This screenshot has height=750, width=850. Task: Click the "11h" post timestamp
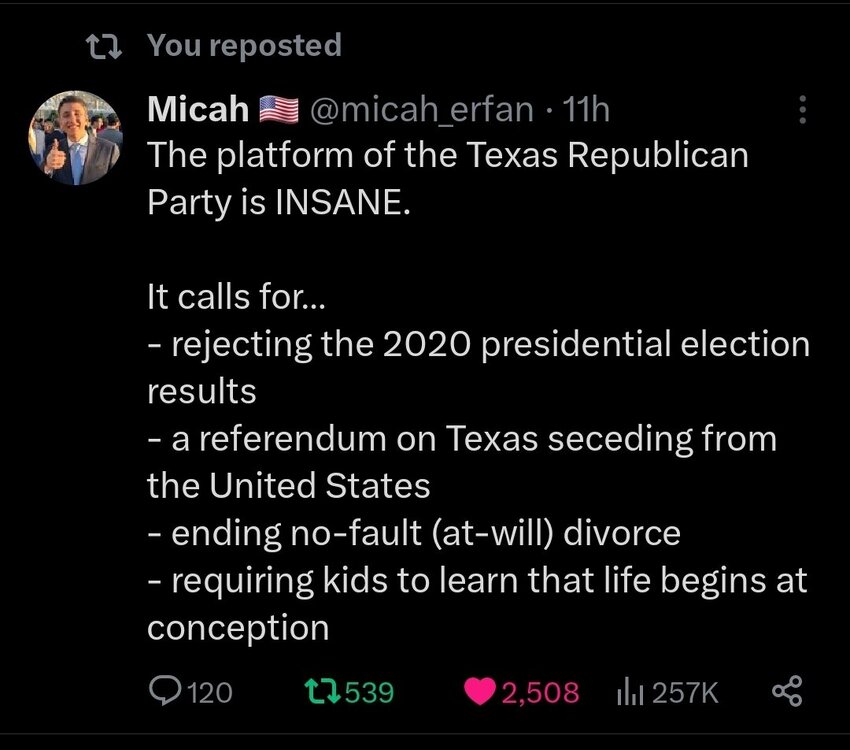coord(587,109)
